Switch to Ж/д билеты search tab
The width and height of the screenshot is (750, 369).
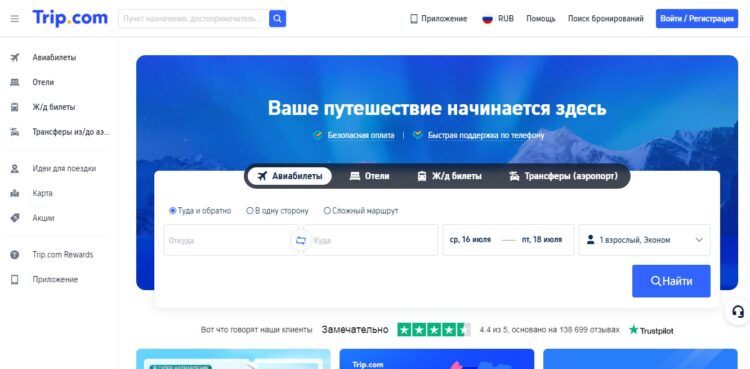point(449,176)
